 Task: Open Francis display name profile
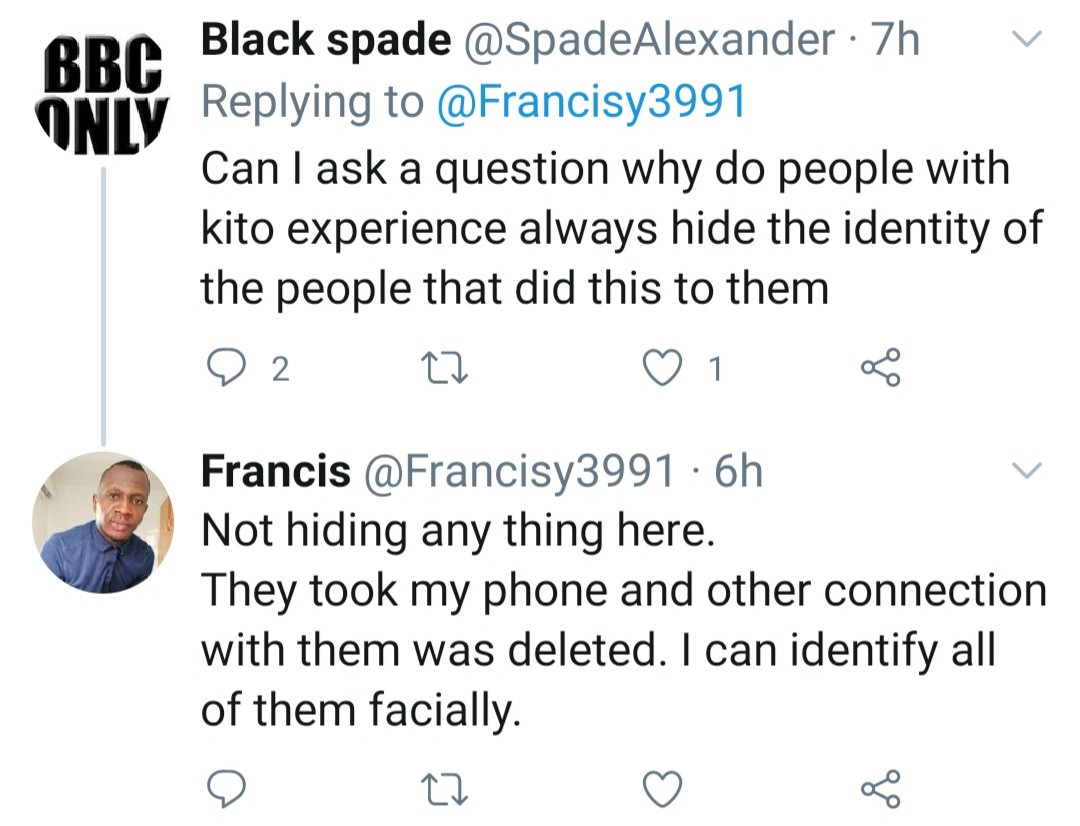coord(276,471)
